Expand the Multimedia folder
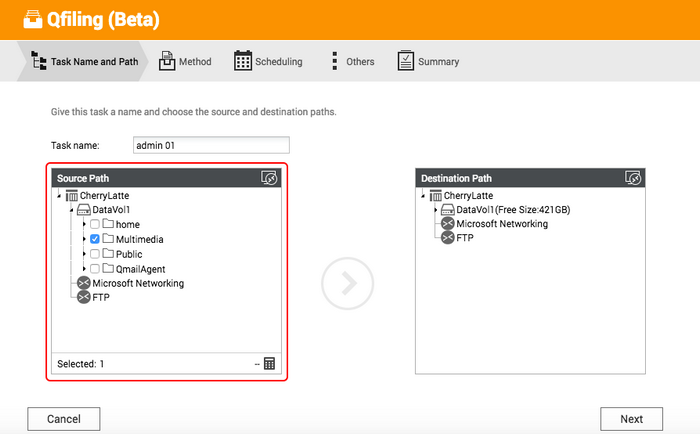The width and height of the screenshot is (700, 434). (x=84, y=239)
